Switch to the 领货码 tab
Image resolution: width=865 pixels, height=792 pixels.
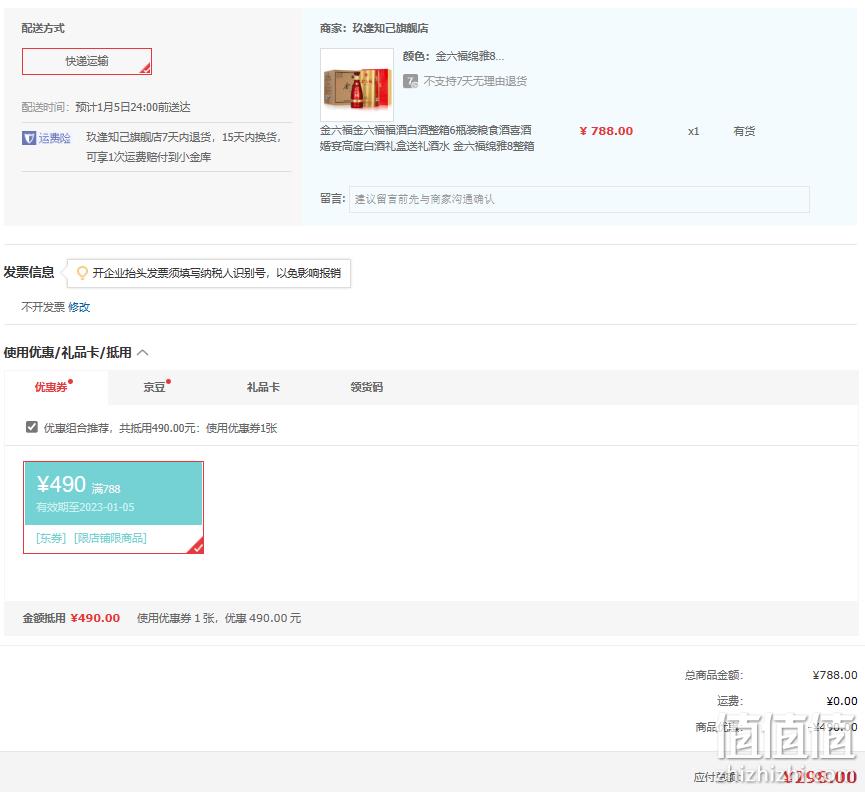[x=366, y=387]
